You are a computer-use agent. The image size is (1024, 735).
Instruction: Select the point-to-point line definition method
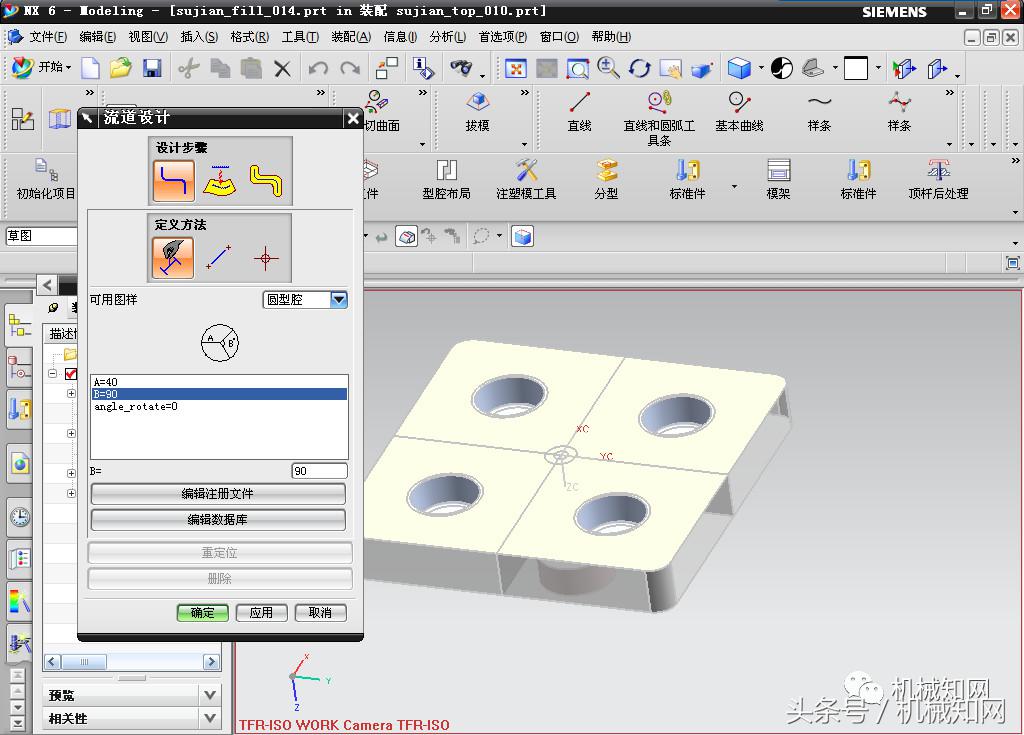[x=219, y=258]
